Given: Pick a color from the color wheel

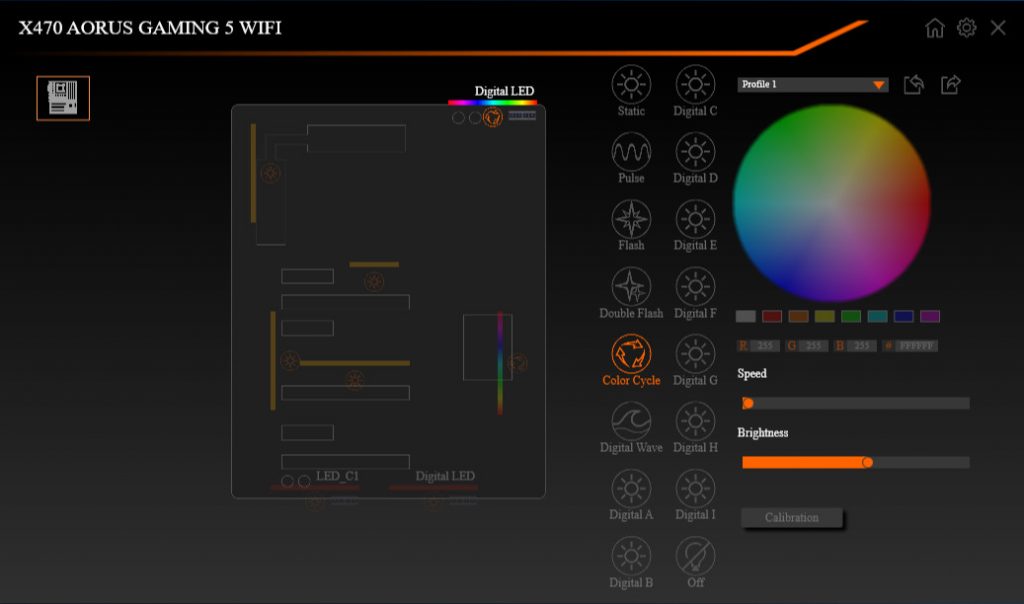Looking at the screenshot, I should (x=831, y=203).
